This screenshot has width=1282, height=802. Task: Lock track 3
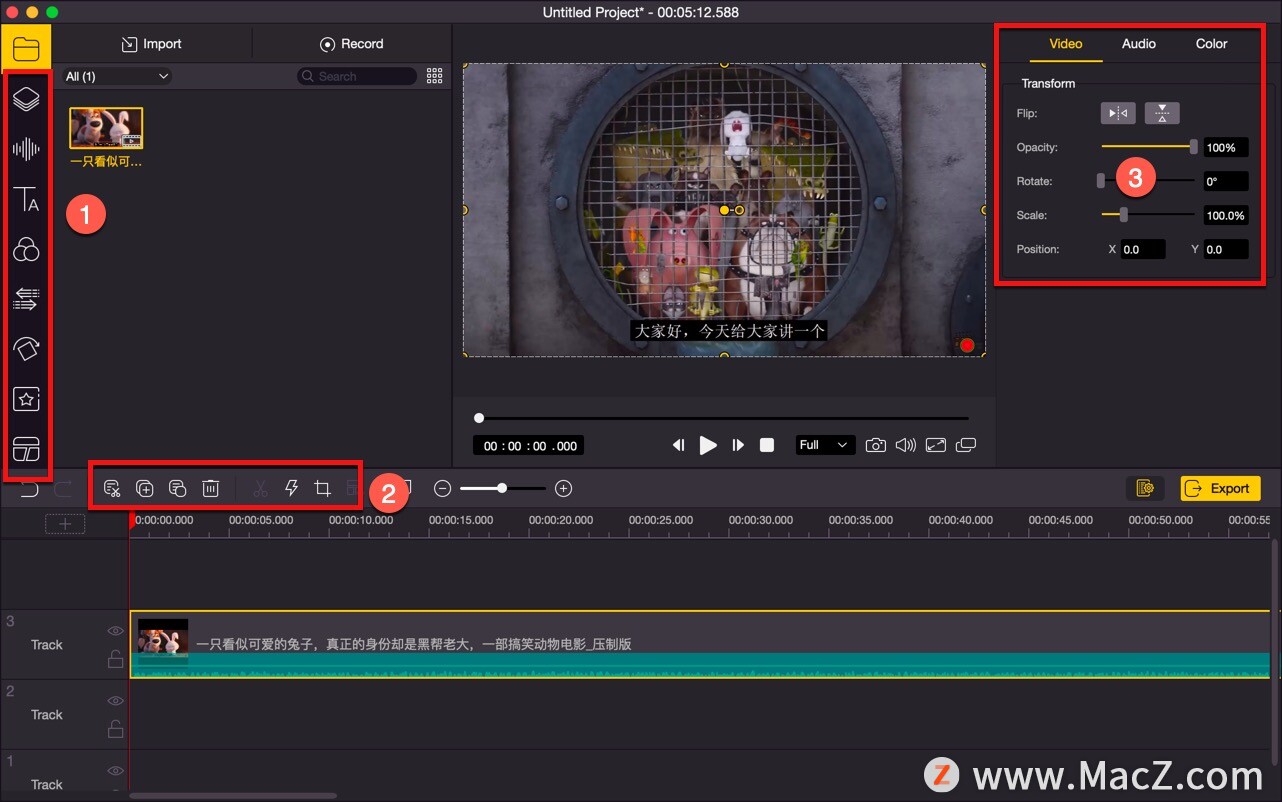(x=115, y=658)
